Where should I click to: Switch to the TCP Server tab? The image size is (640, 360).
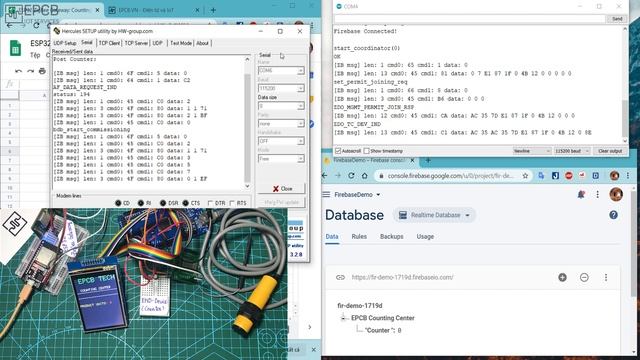point(136,43)
